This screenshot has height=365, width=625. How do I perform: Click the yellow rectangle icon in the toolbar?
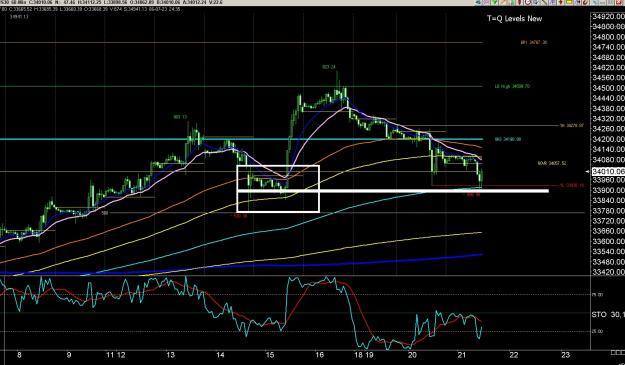point(569,2)
